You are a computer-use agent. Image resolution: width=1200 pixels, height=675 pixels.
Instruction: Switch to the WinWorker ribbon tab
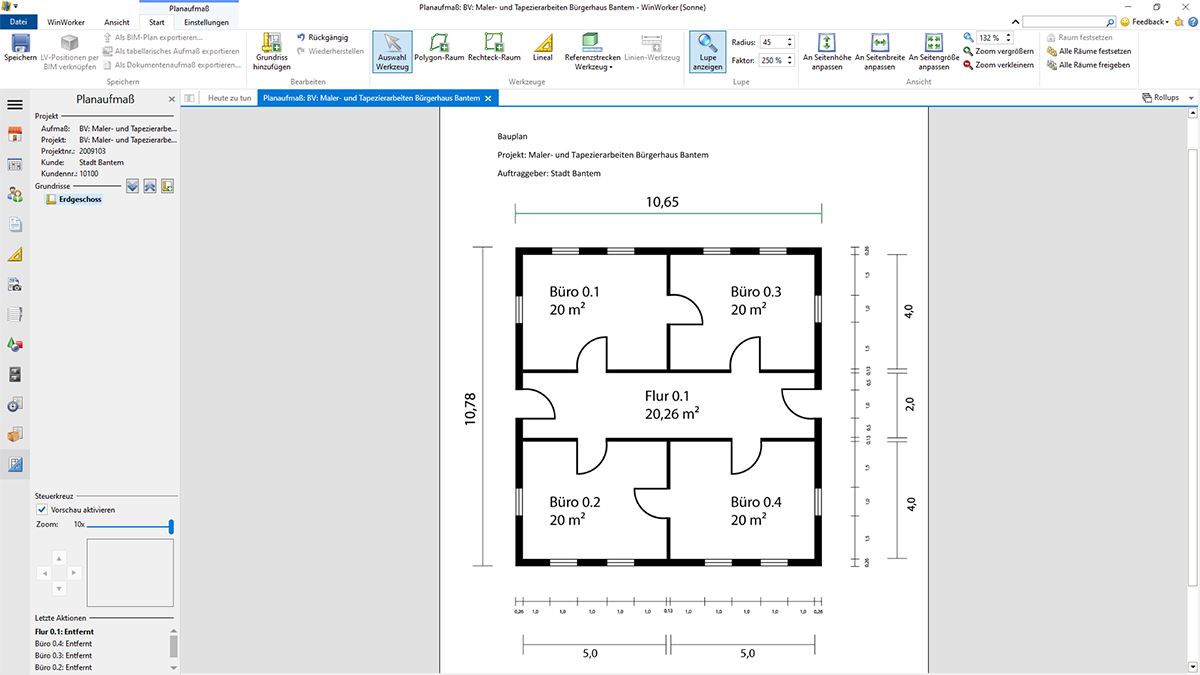65,22
